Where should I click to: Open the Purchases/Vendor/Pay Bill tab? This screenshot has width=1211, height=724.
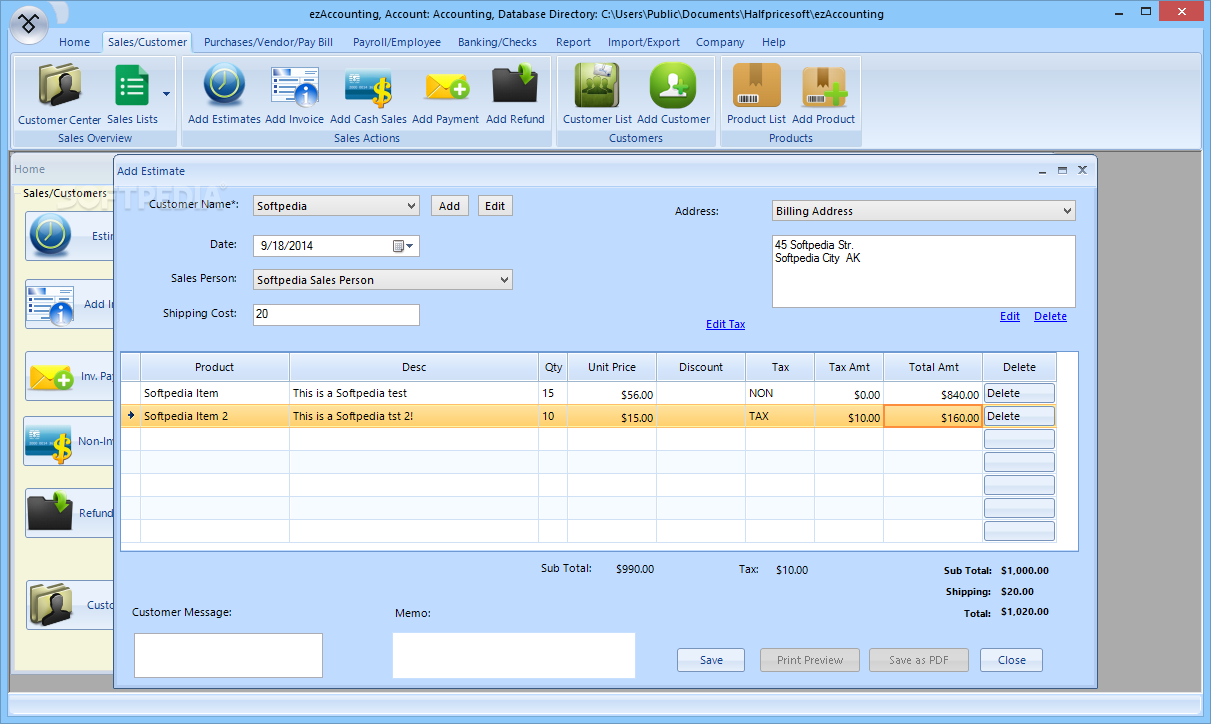tap(268, 42)
